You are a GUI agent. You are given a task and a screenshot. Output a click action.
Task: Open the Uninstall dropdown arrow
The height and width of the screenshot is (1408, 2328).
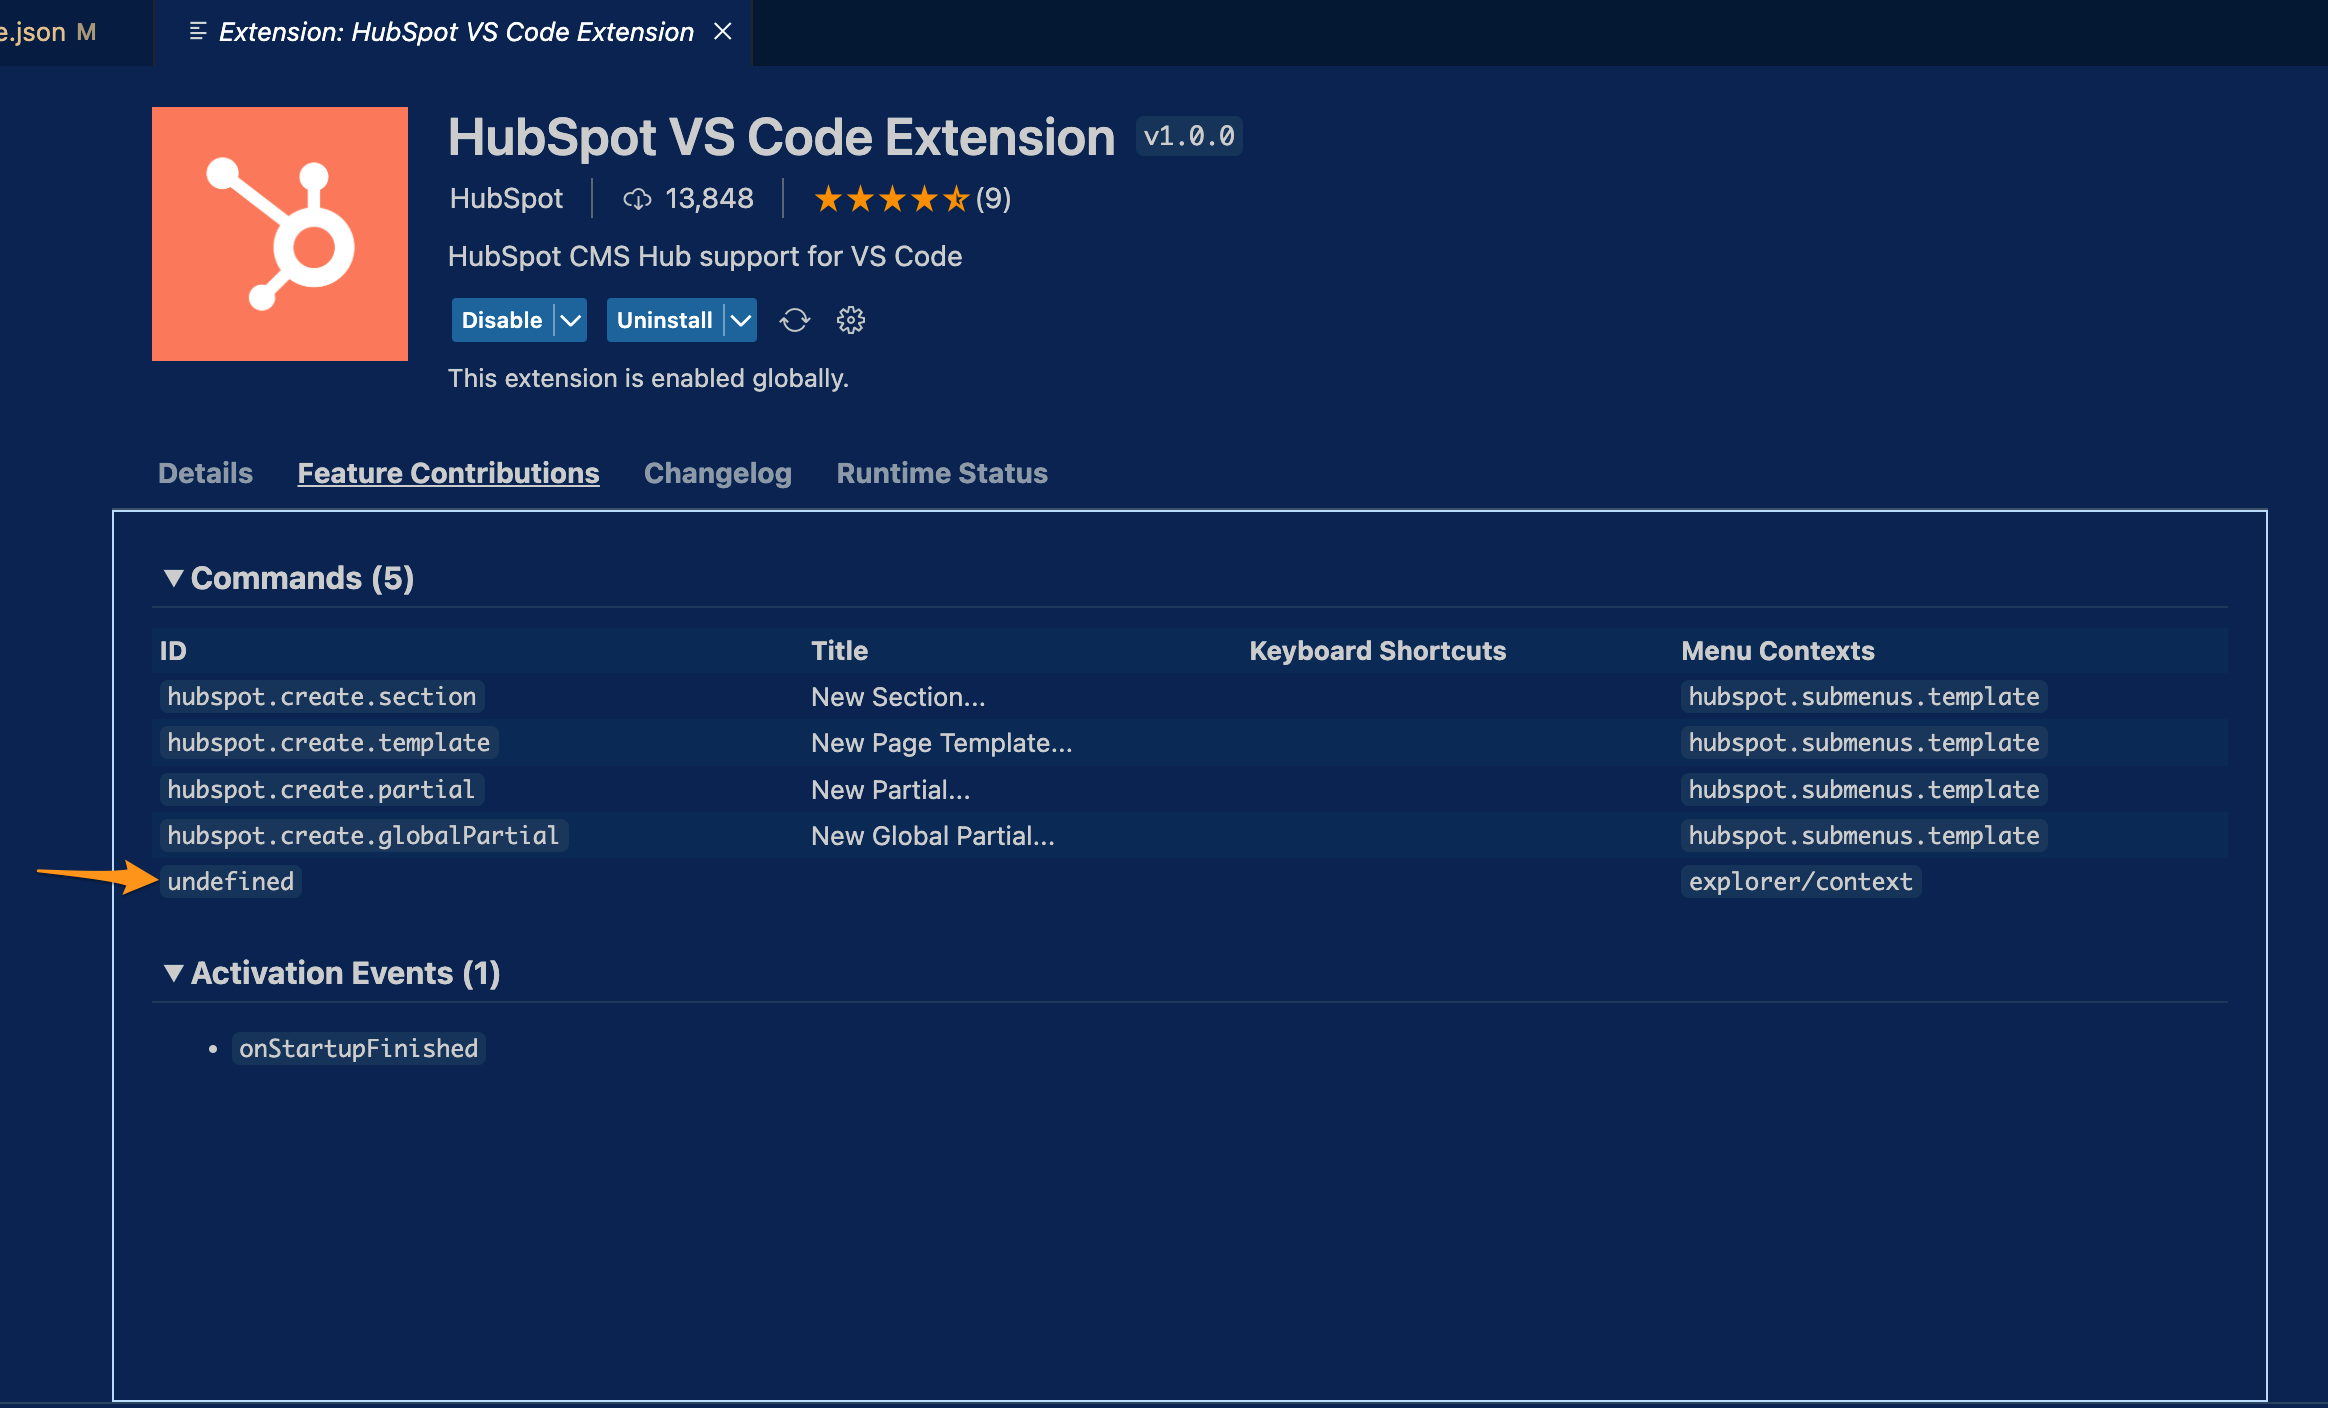[x=741, y=320]
